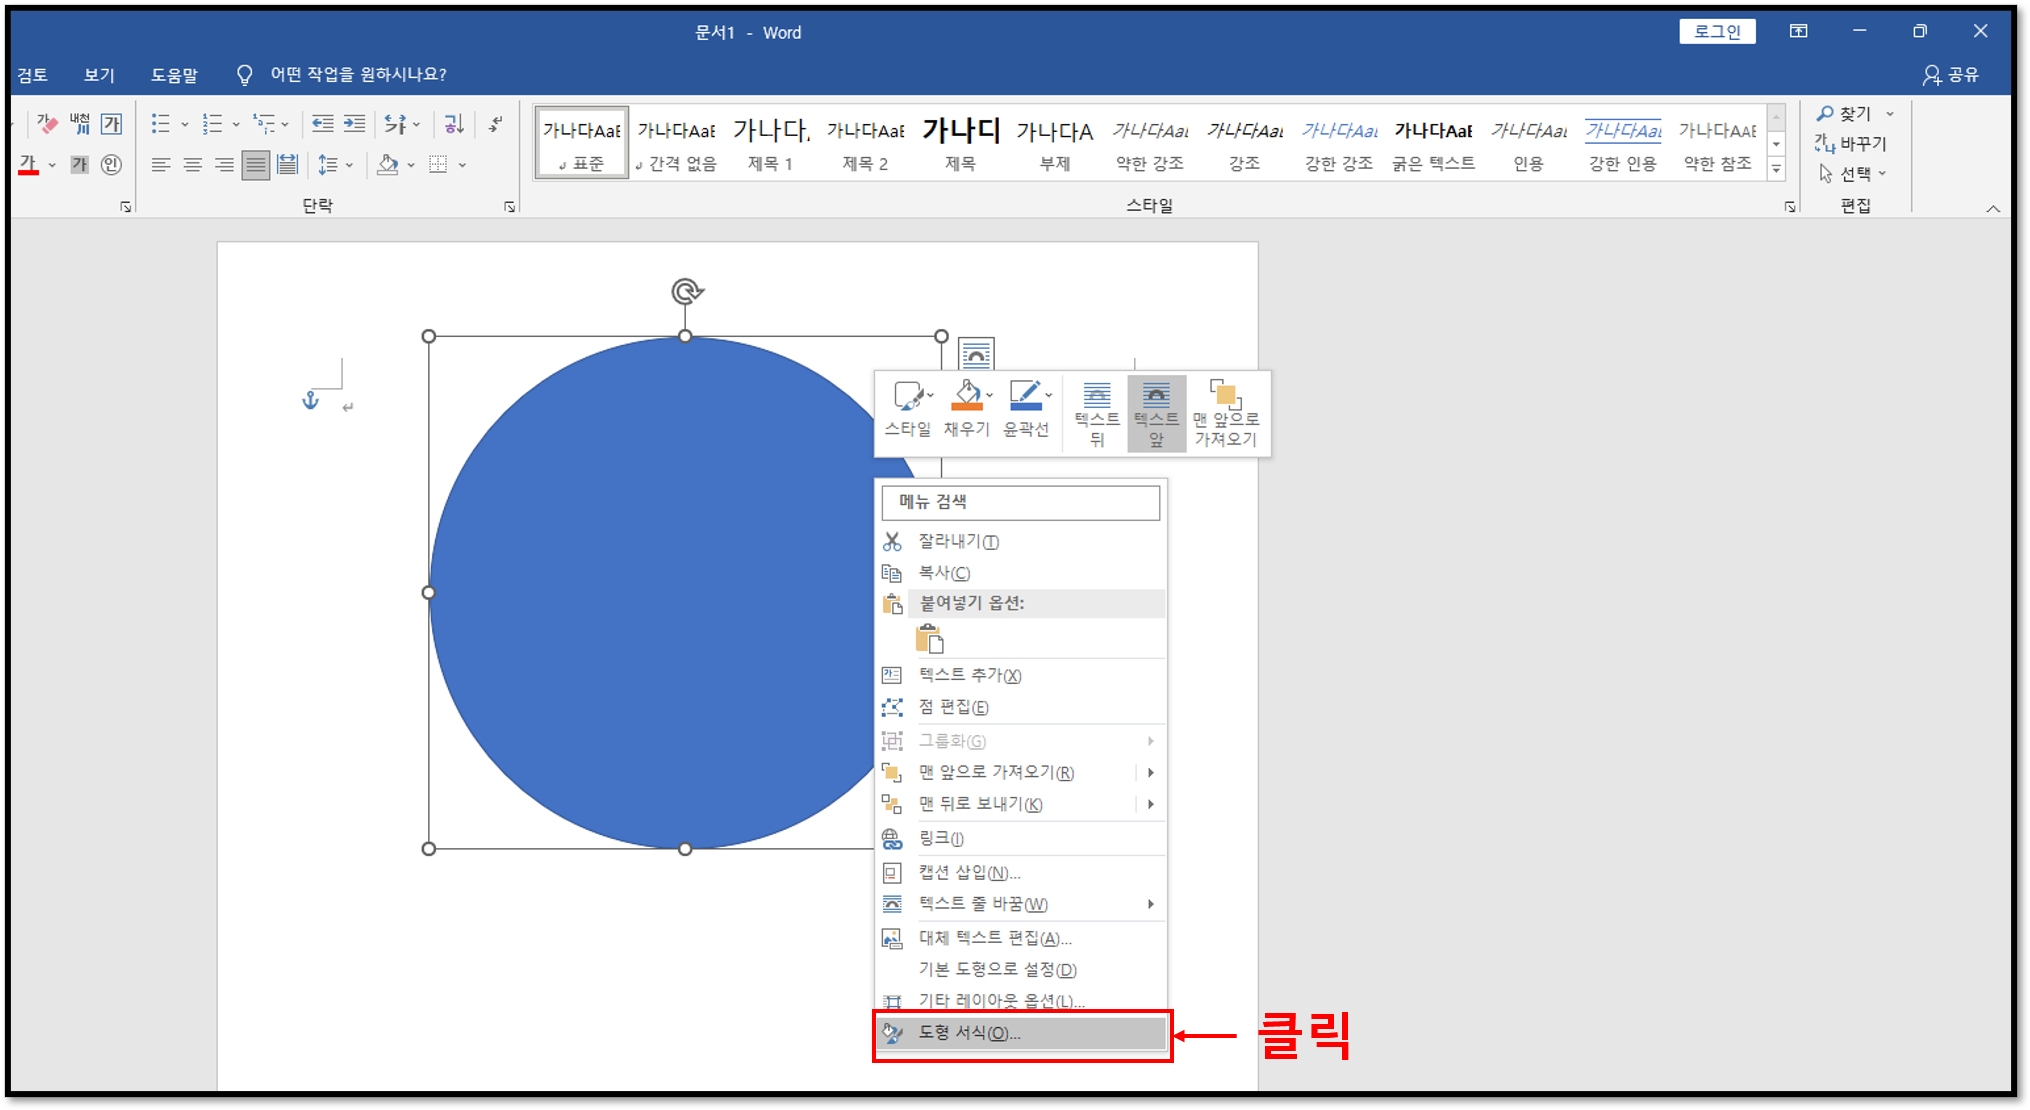Click Bring to Front in mini toolbar
Screen dimensions: 2030x1110
(1226, 413)
